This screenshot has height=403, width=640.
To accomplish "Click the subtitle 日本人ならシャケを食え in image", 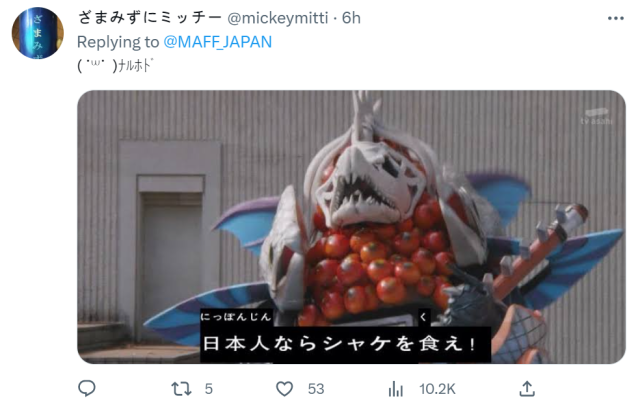I will [340, 344].
